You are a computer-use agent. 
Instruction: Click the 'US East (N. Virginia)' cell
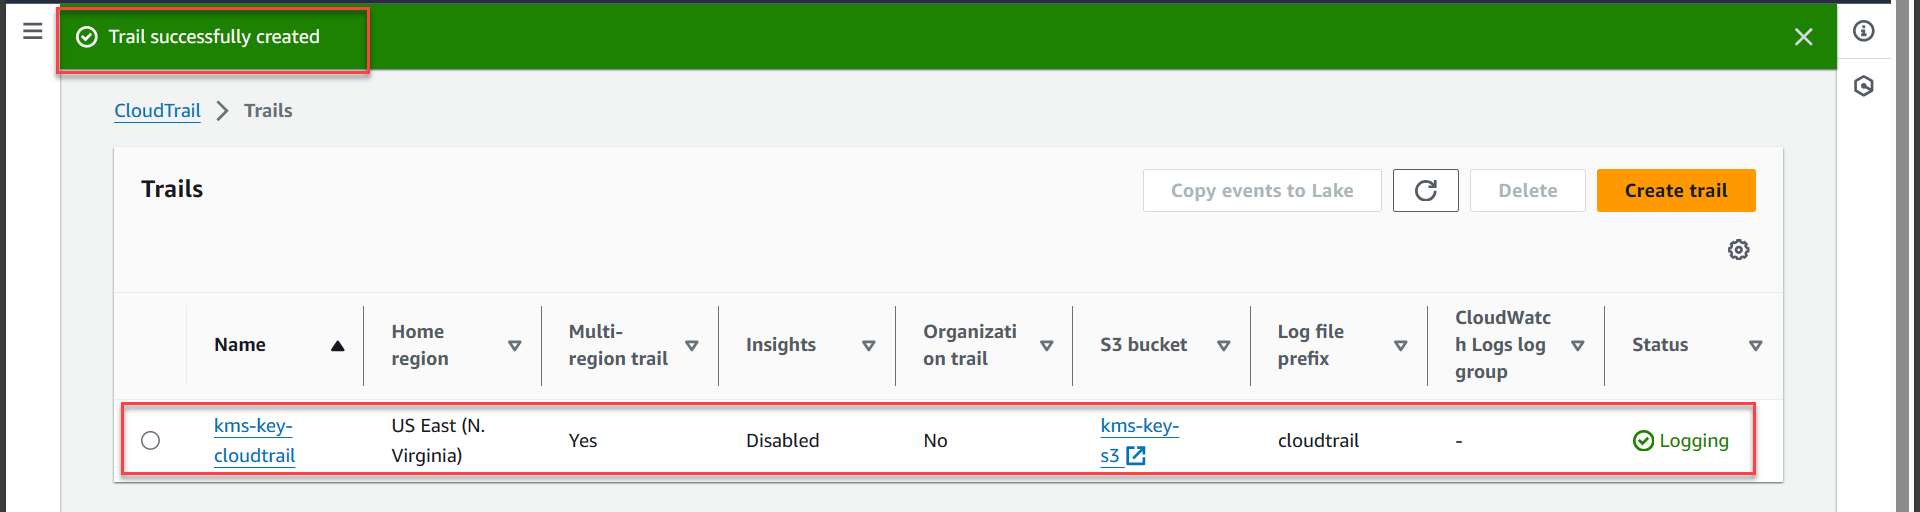point(438,441)
